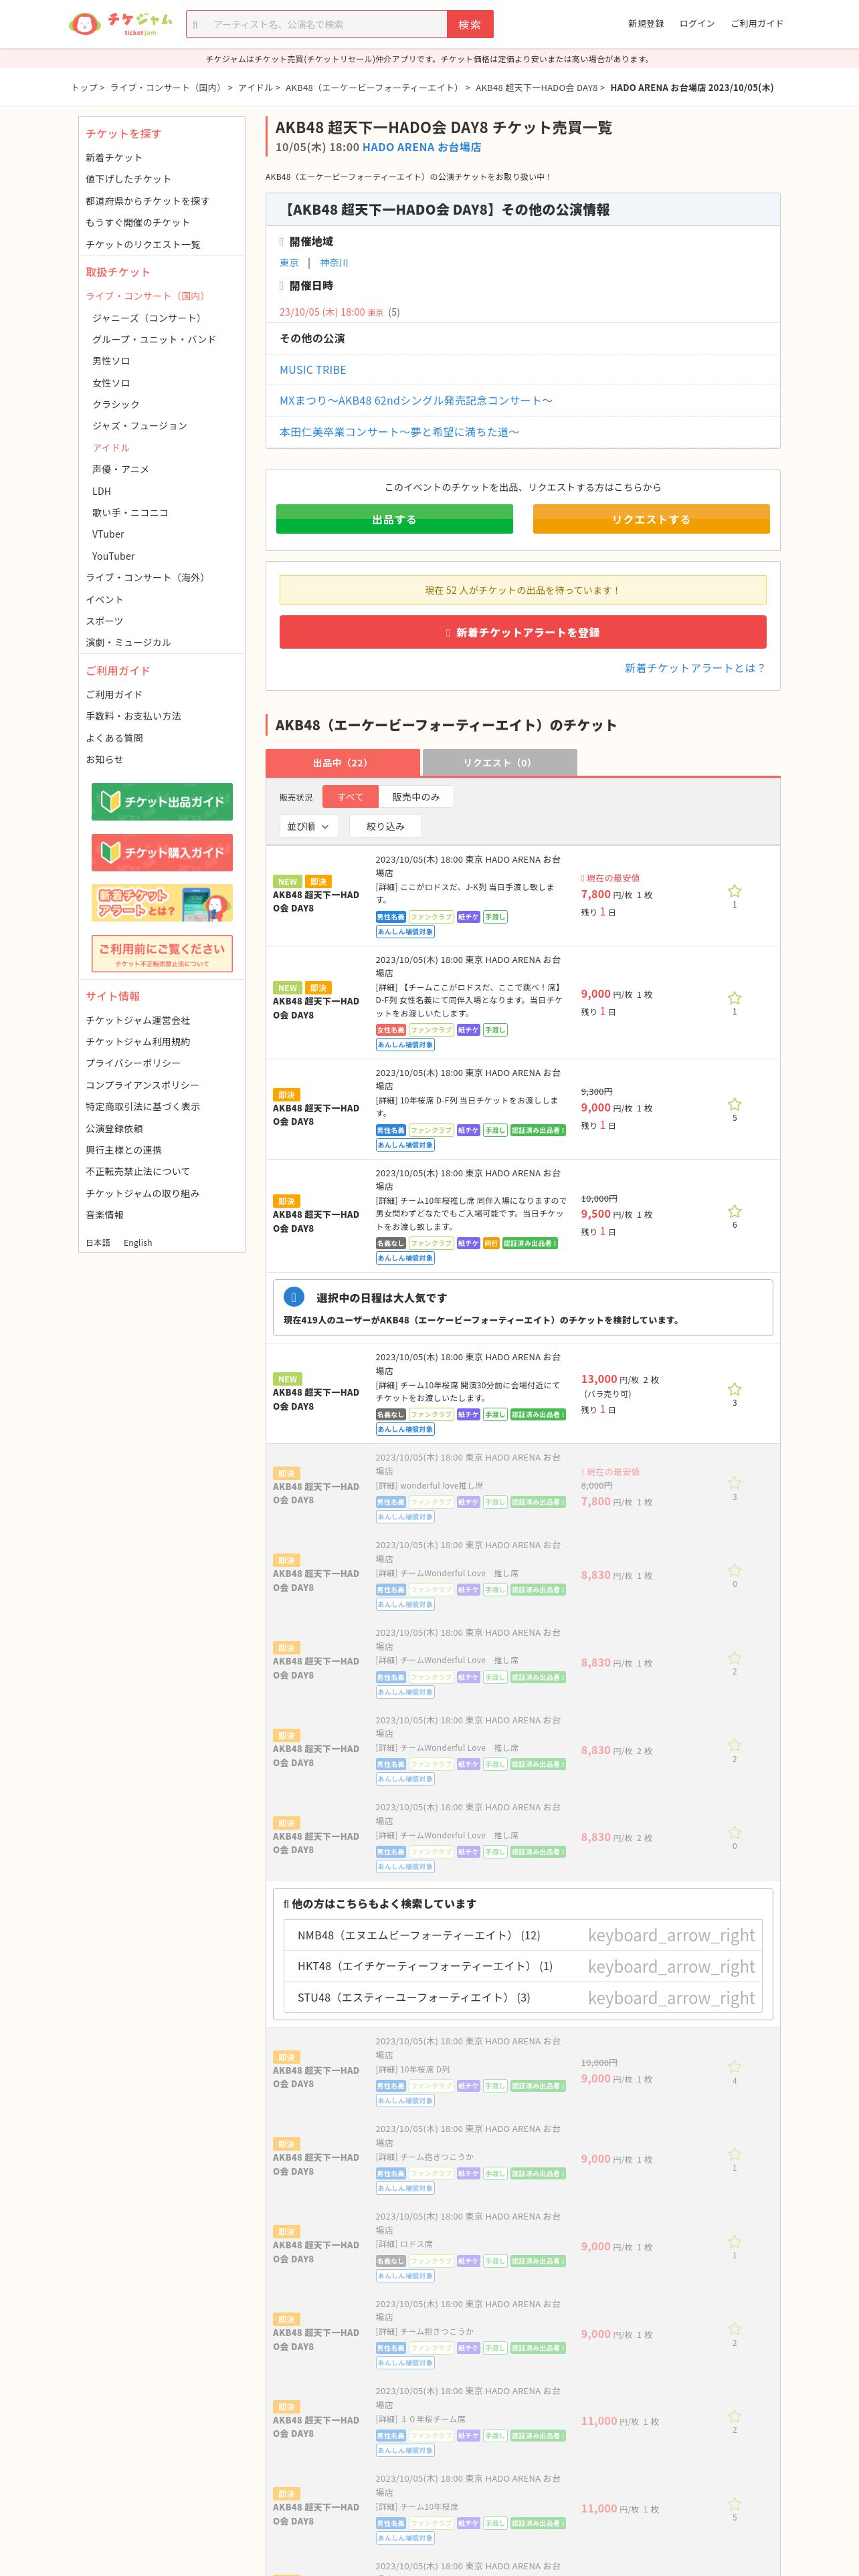
Task: Open HADO ARENA お台場店 venue link
Action: point(422,147)
